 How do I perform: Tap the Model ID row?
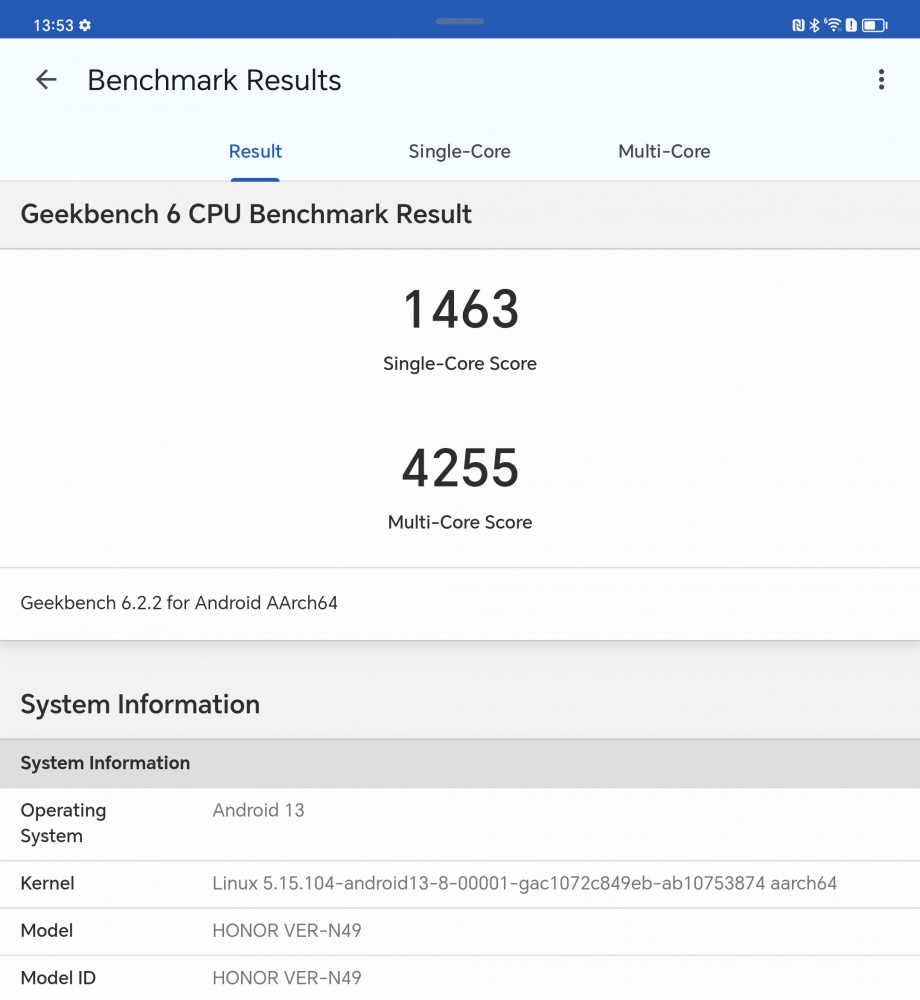point(460,978)
